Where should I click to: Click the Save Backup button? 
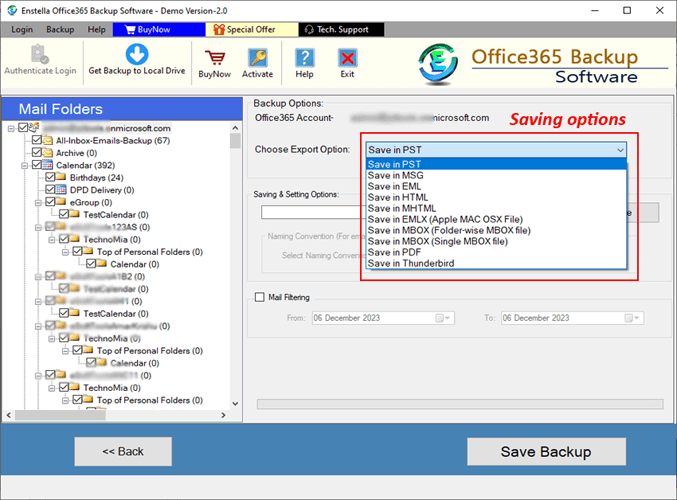point(546,452)
